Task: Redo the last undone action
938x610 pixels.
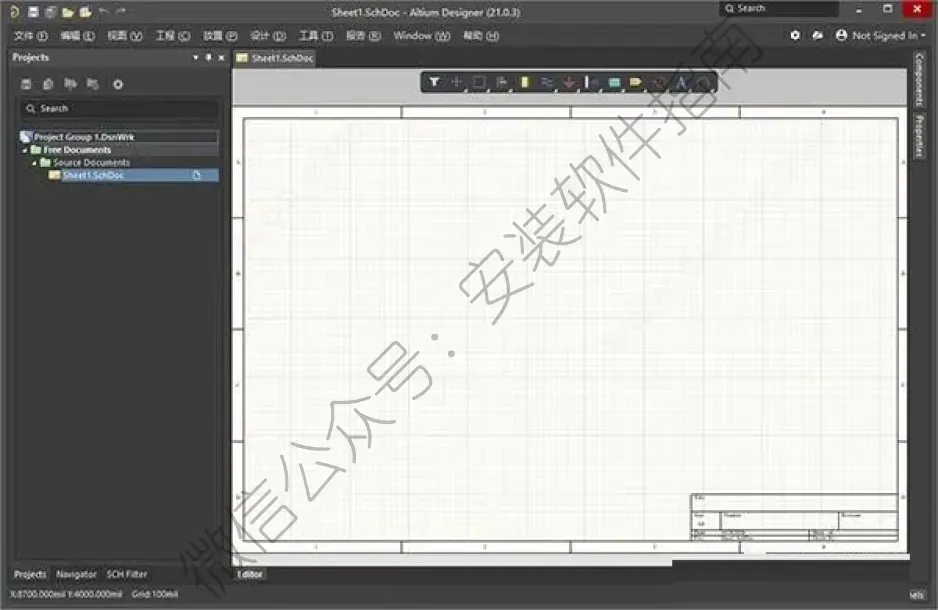Action: point(121,11)
